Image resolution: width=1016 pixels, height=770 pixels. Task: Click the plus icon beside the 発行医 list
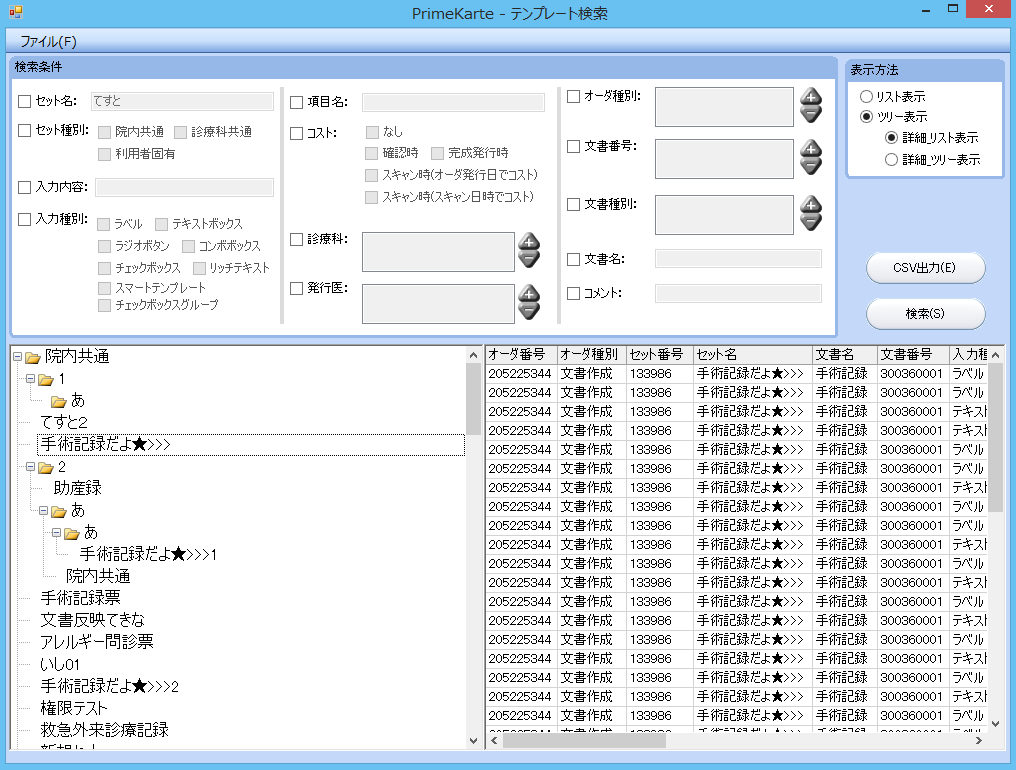pyautogui.click(x=529, y=294)
